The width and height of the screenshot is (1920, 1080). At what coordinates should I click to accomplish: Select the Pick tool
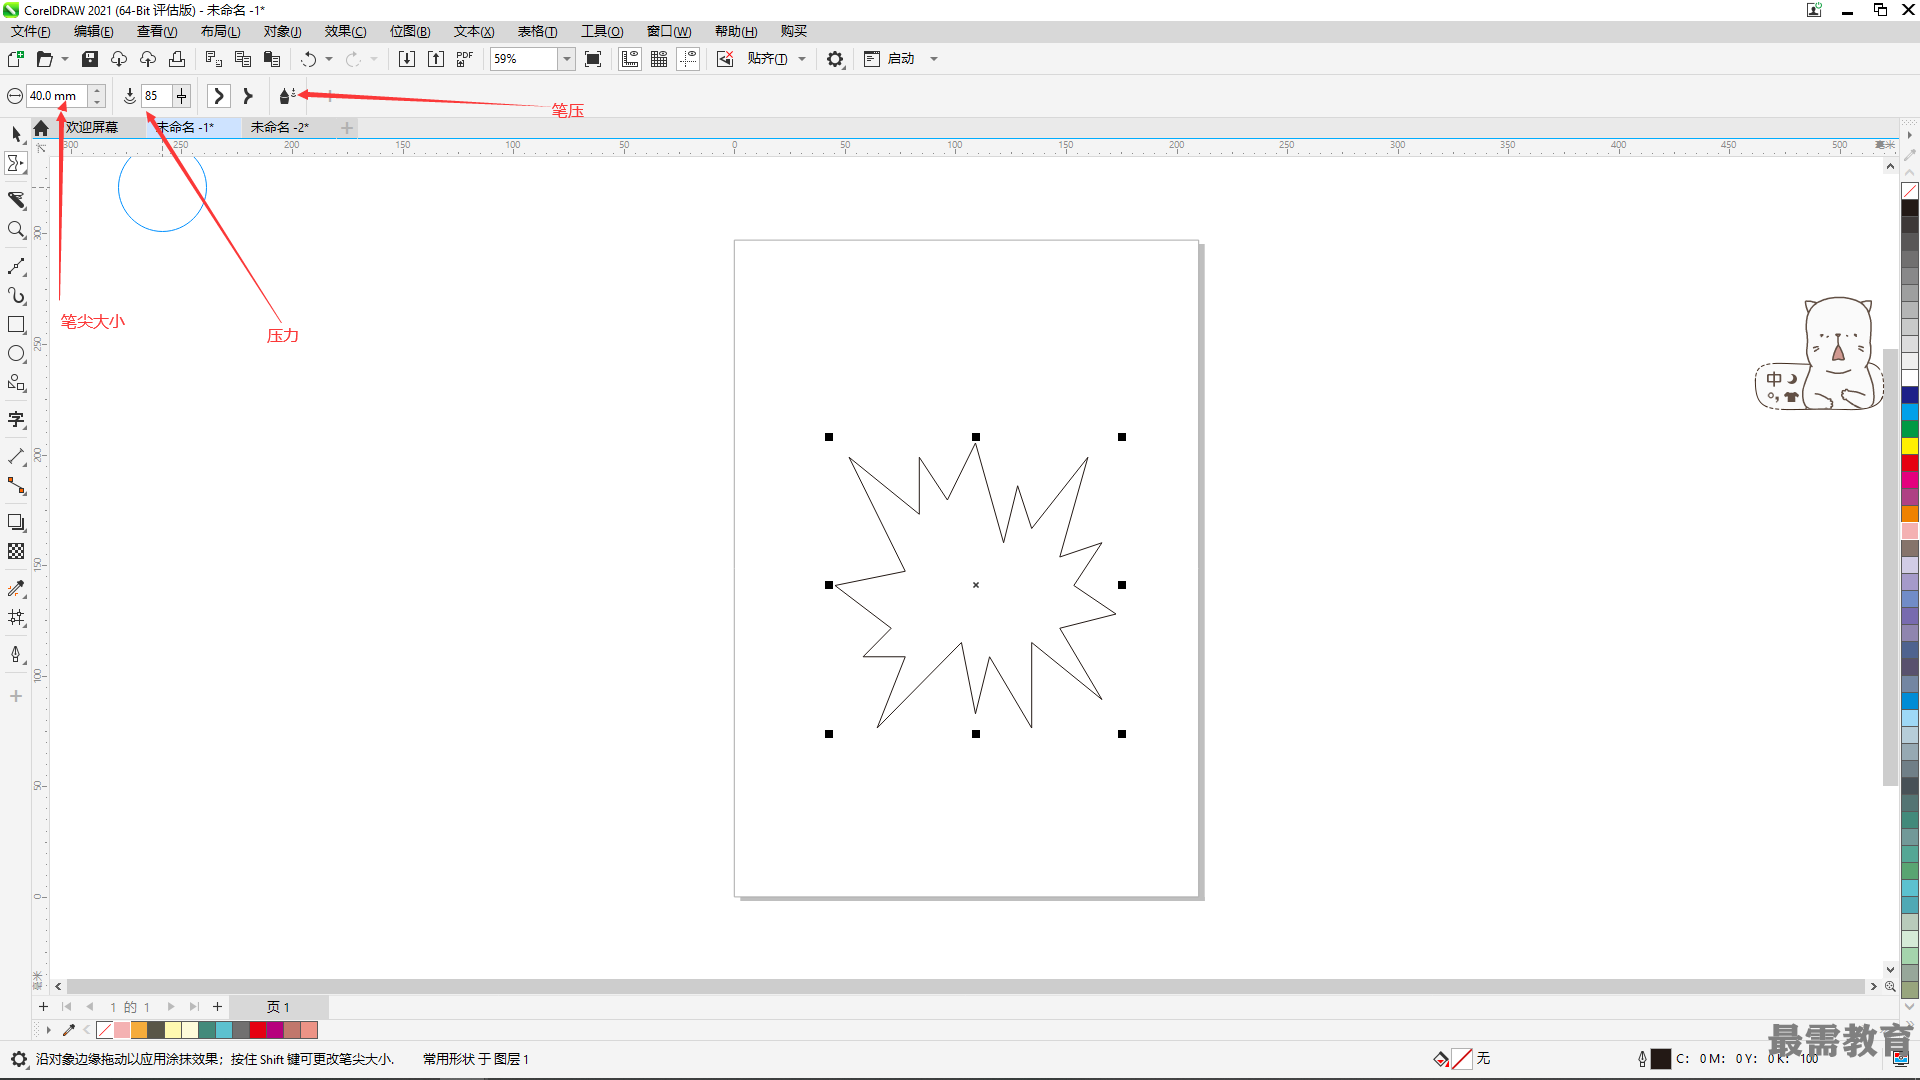tap(16, 133)
